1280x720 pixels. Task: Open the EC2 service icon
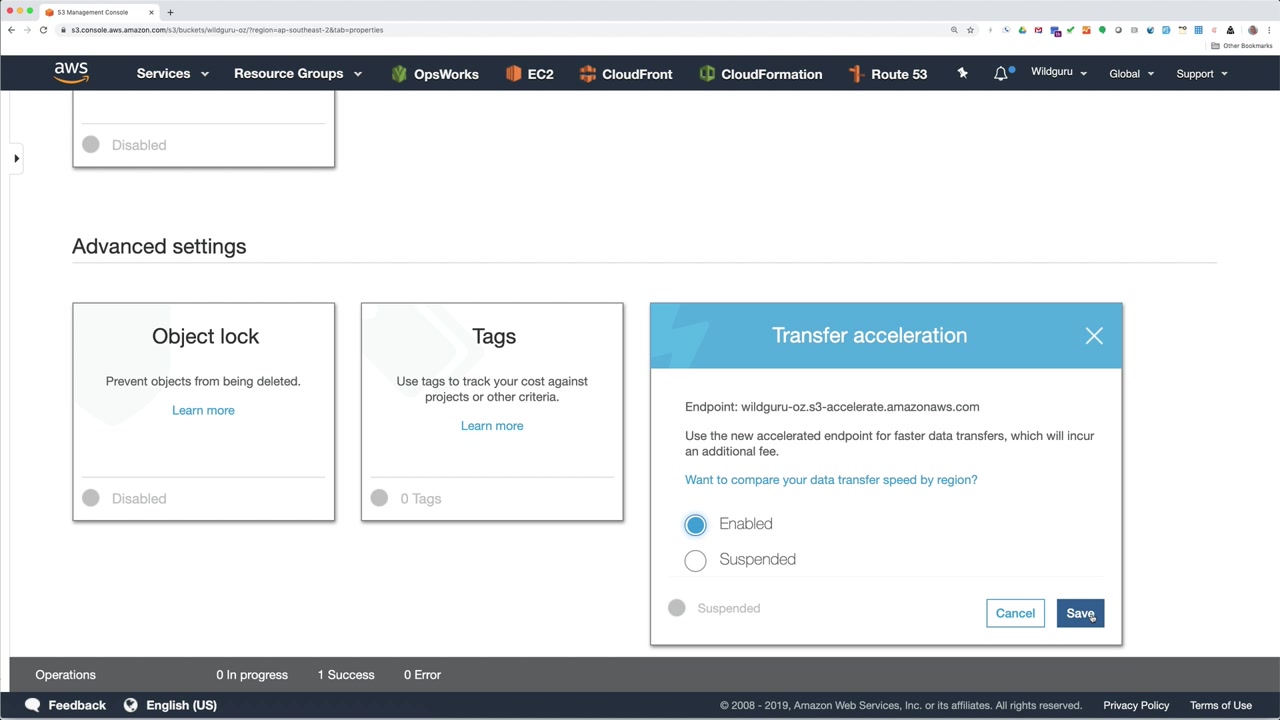coord(514,74)
